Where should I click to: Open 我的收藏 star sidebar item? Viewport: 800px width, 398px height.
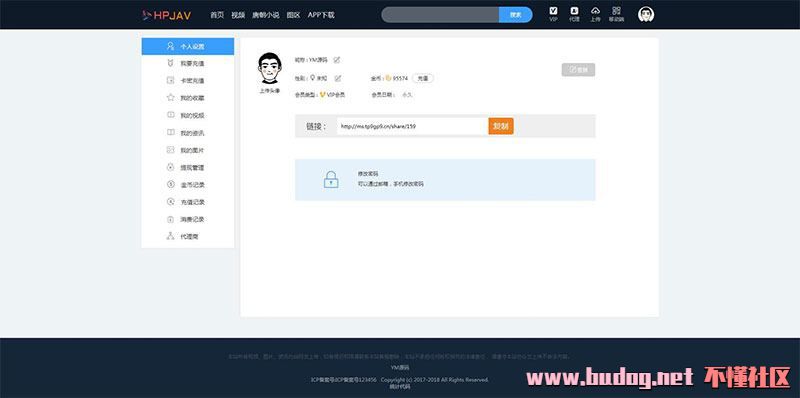coord(188,98)
